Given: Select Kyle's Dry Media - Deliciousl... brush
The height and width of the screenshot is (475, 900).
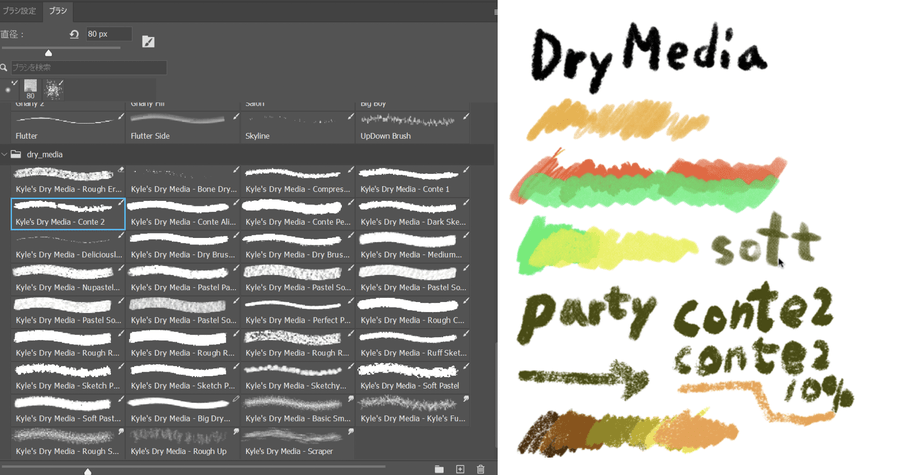Looking at the screenshot, I should pos(68,246).
